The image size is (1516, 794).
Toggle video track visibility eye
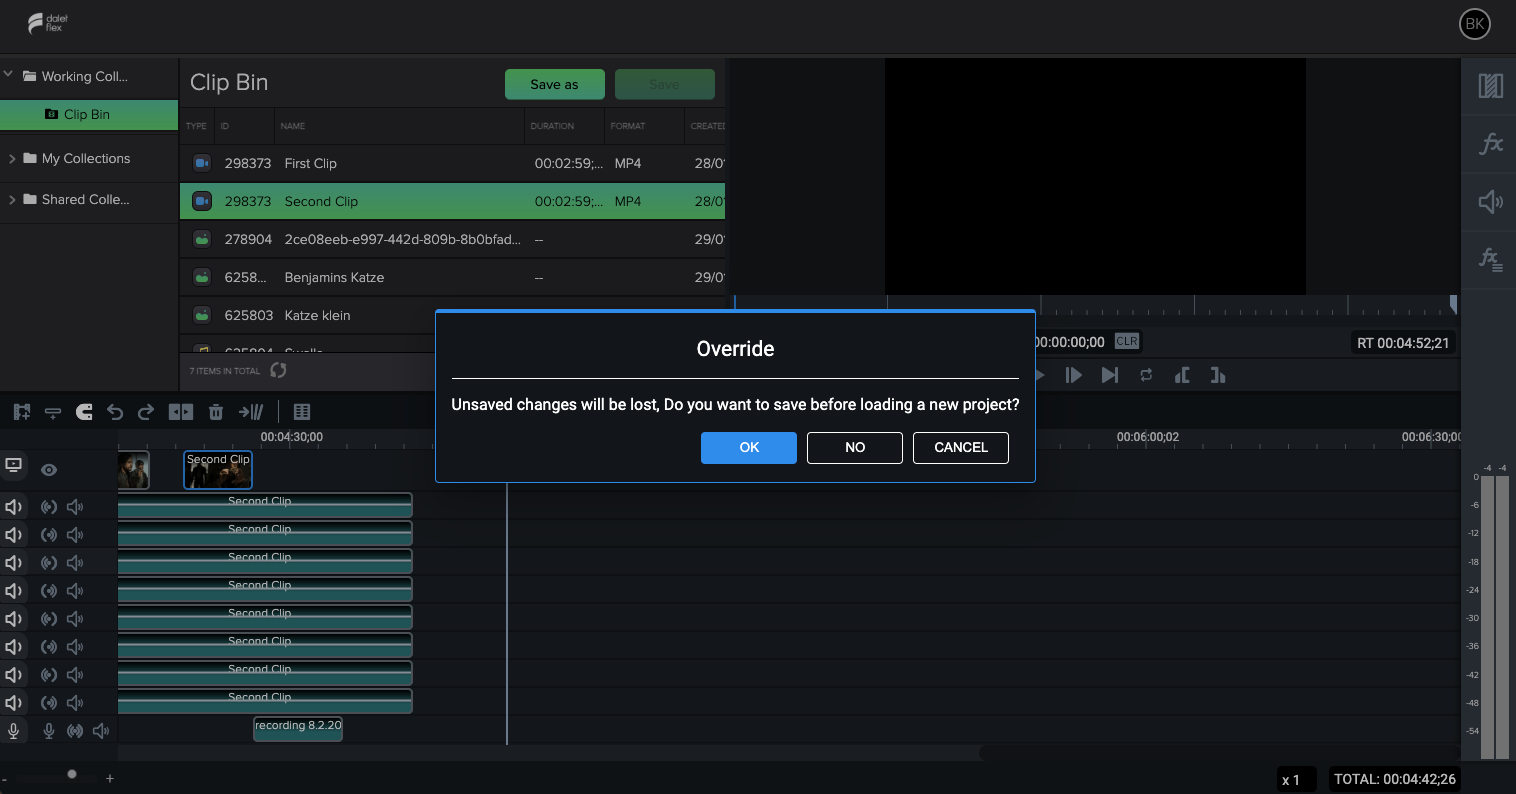(x=49, y=470)
